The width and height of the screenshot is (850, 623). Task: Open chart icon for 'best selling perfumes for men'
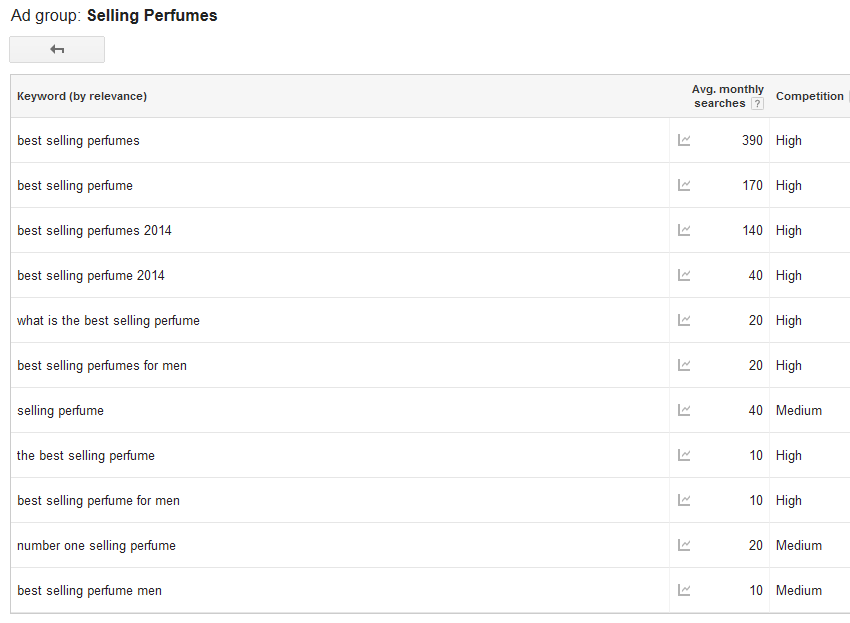click(x=684, y=366)
